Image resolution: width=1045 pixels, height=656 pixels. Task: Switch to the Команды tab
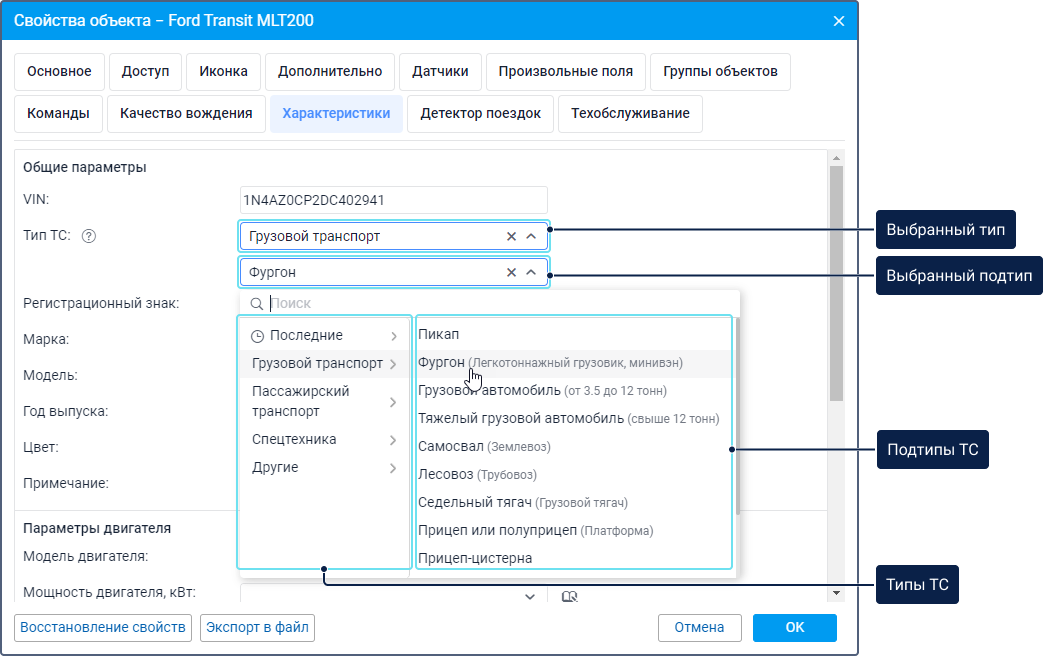point(58,113)
